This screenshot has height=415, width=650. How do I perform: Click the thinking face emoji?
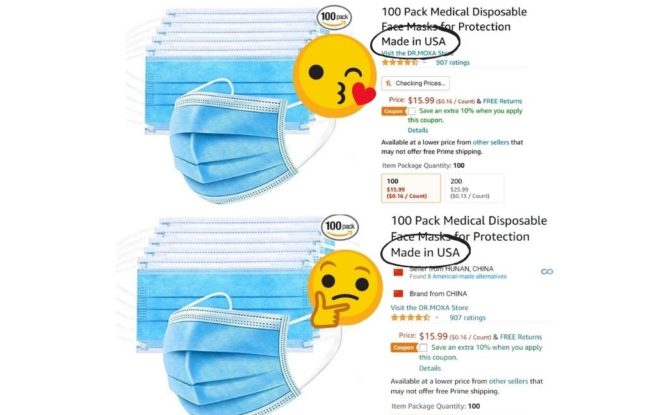[345, 289]
